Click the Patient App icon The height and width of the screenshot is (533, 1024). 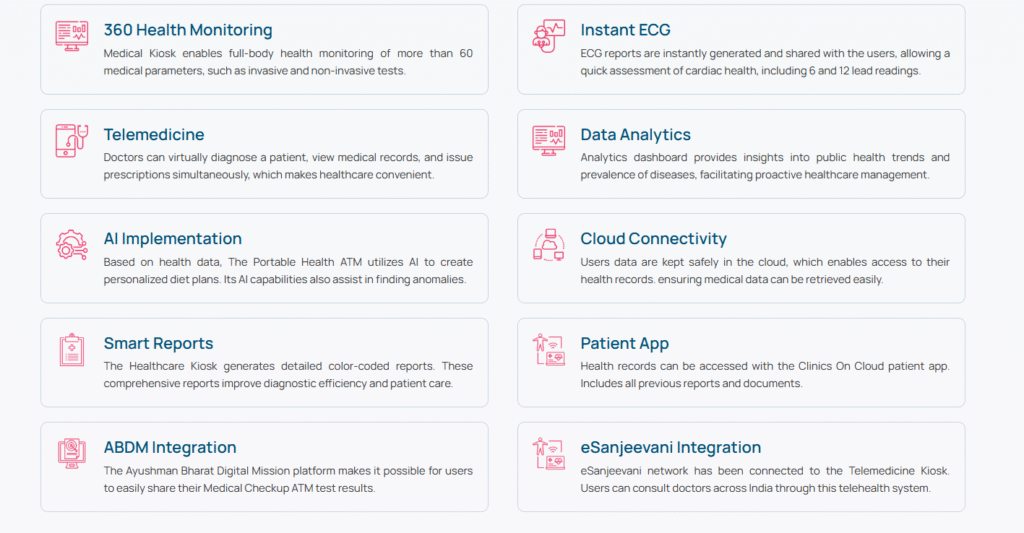(548, 349)
